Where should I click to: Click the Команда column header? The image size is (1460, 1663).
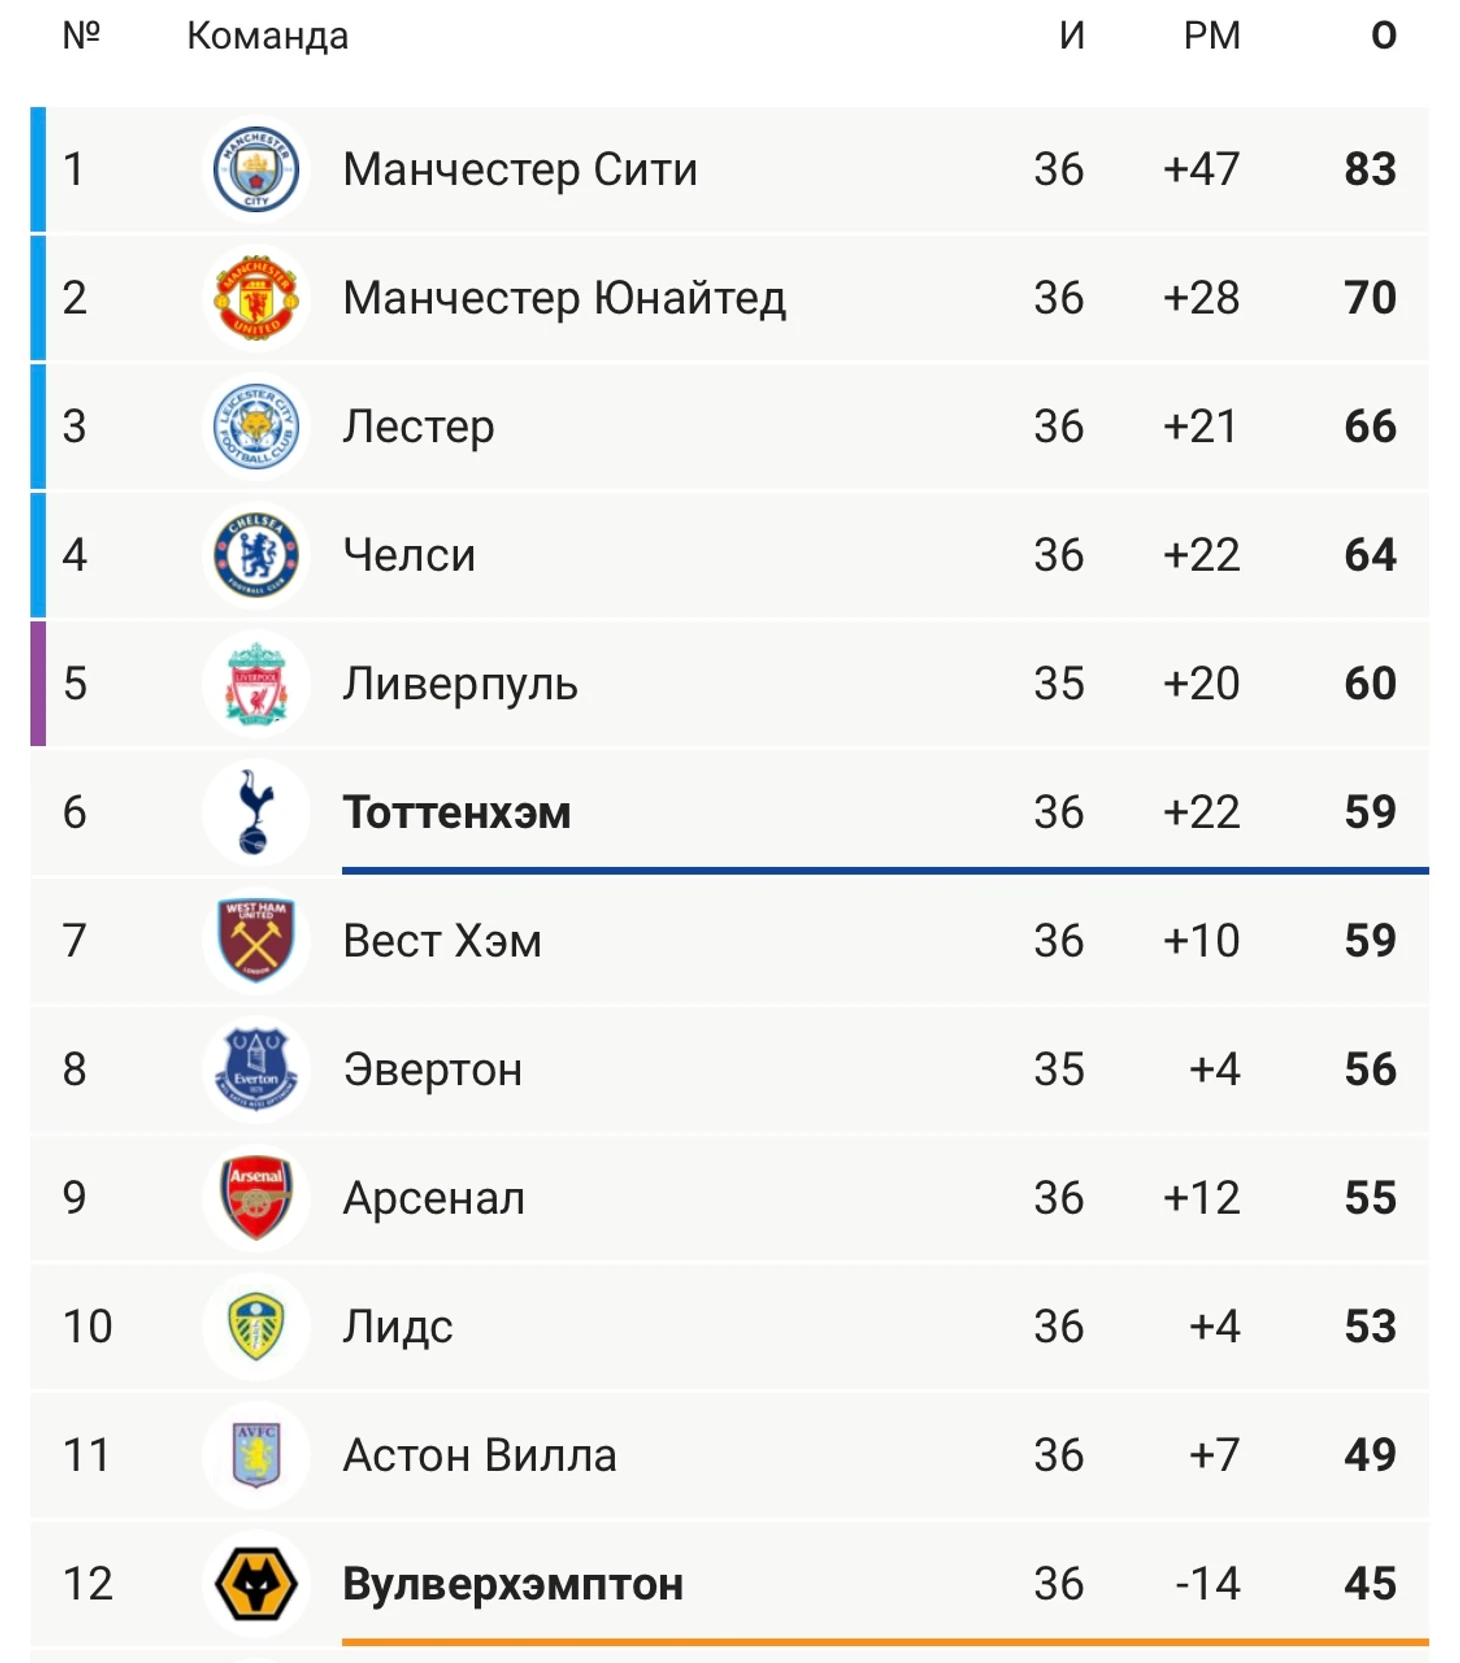(268, 36)
